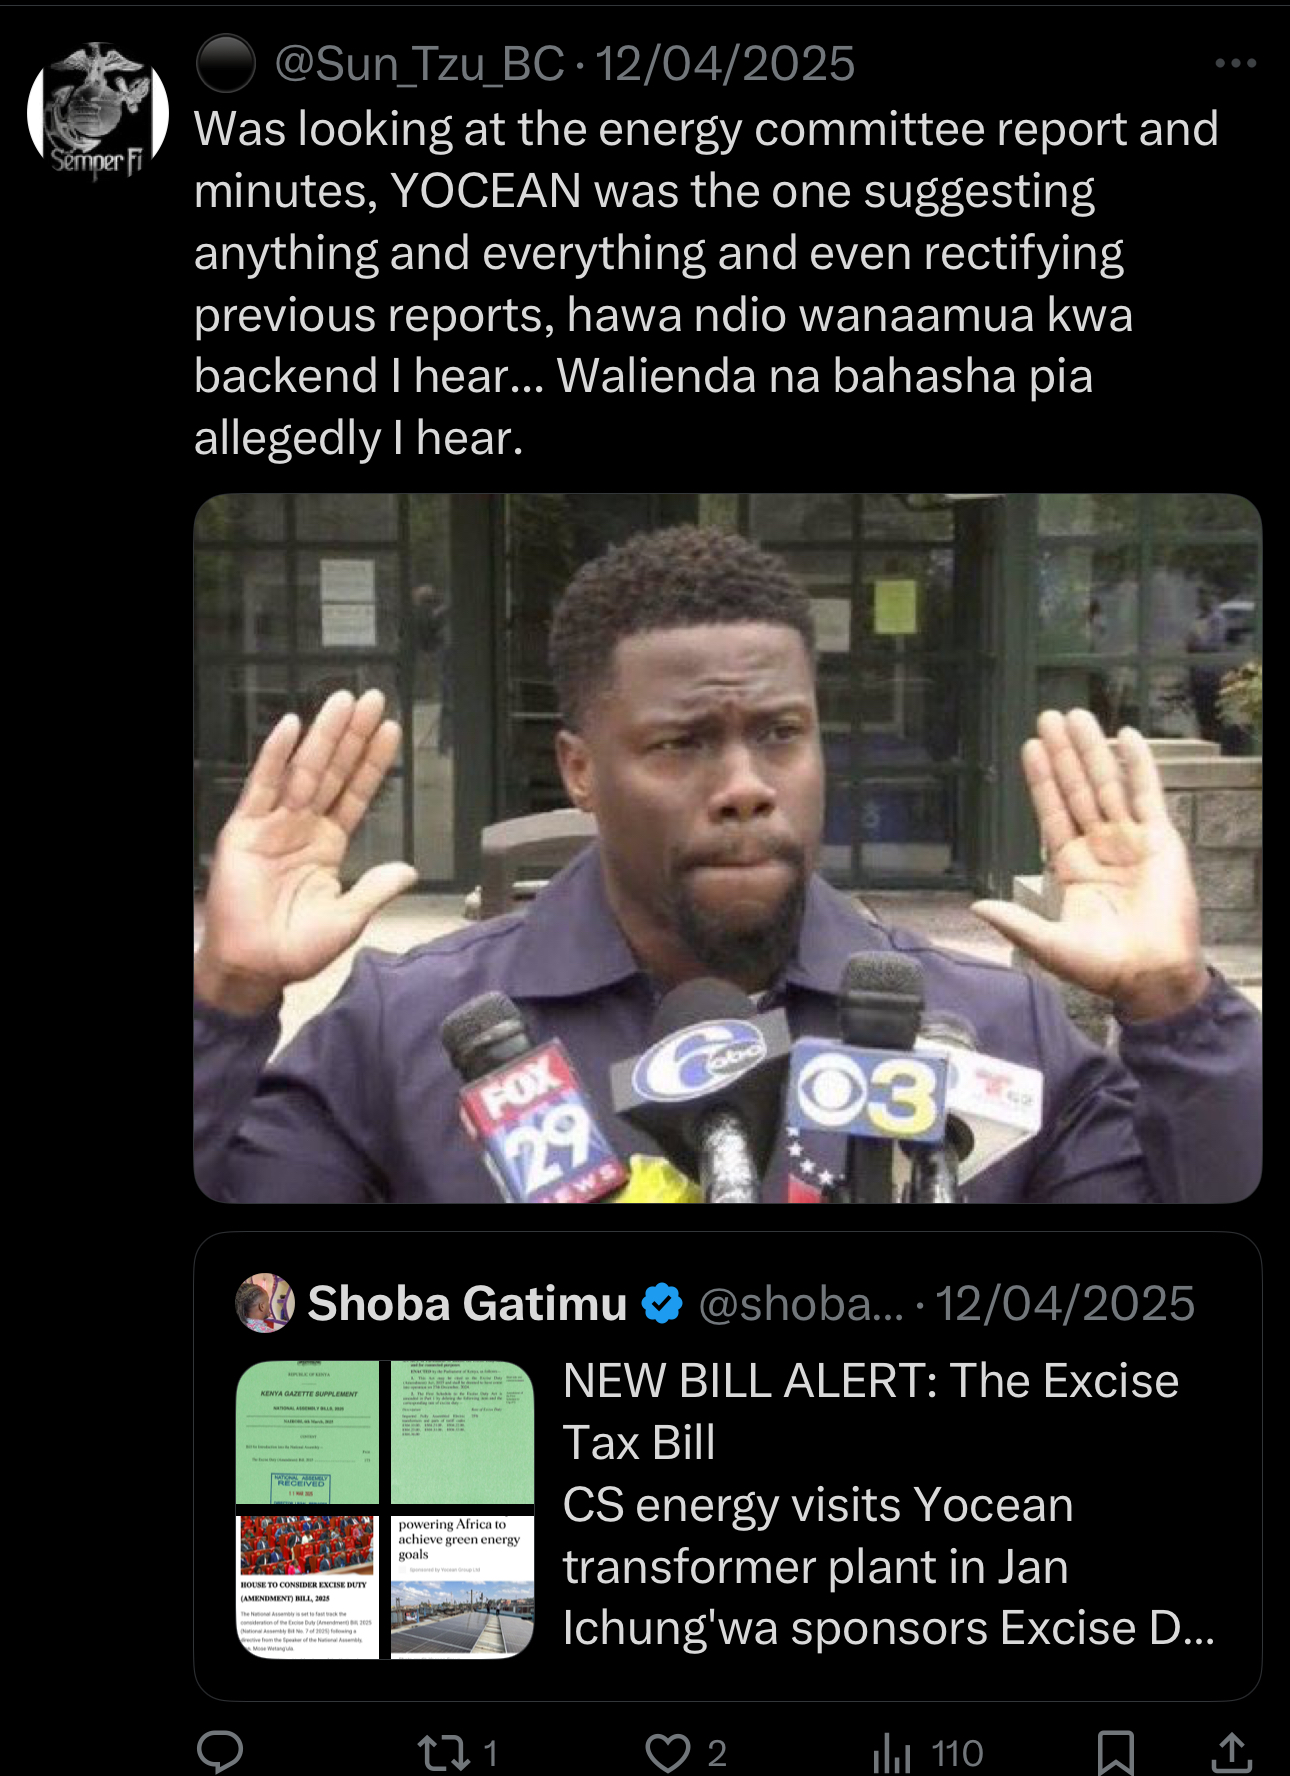Viewport: 1290px width, 1776px height.
Task: Open powering Africa green energy thumbnail
Action: coord(462,1587)
